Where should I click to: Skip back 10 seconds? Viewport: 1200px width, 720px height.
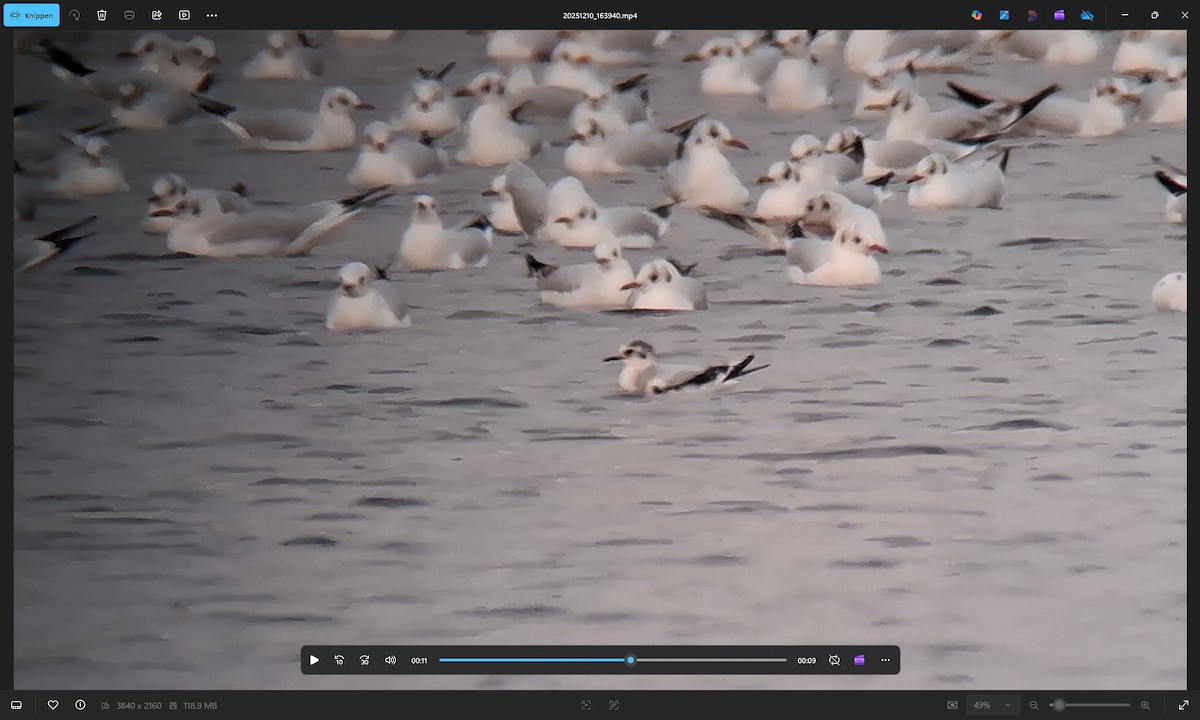coord(339,660)
